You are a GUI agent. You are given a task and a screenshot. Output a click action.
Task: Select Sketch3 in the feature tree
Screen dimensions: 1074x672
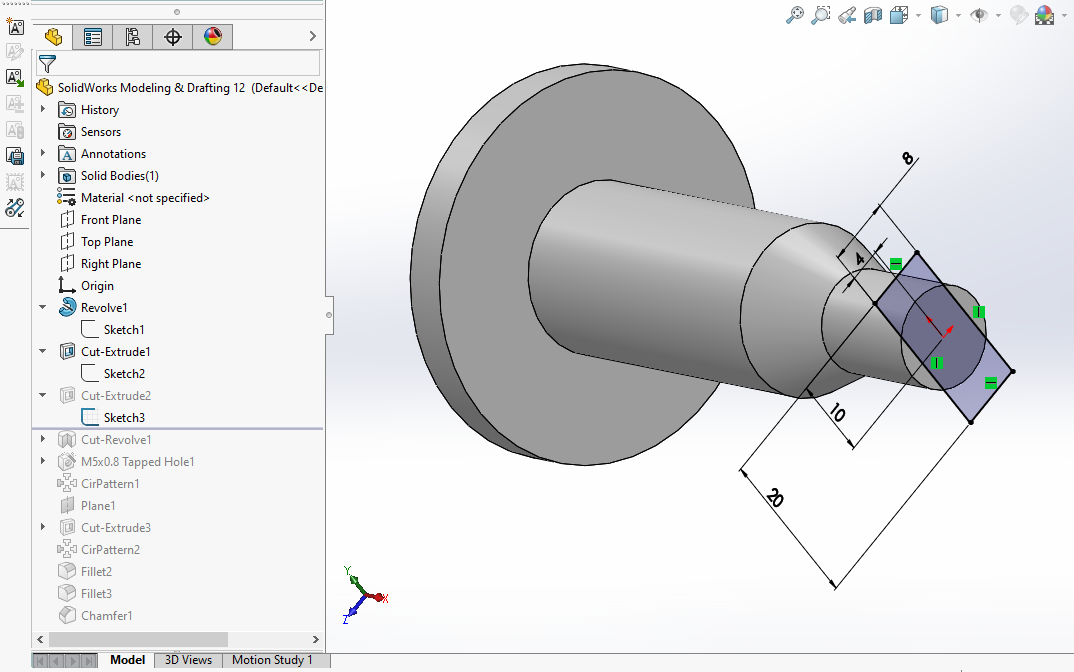(x=124, y=418)
